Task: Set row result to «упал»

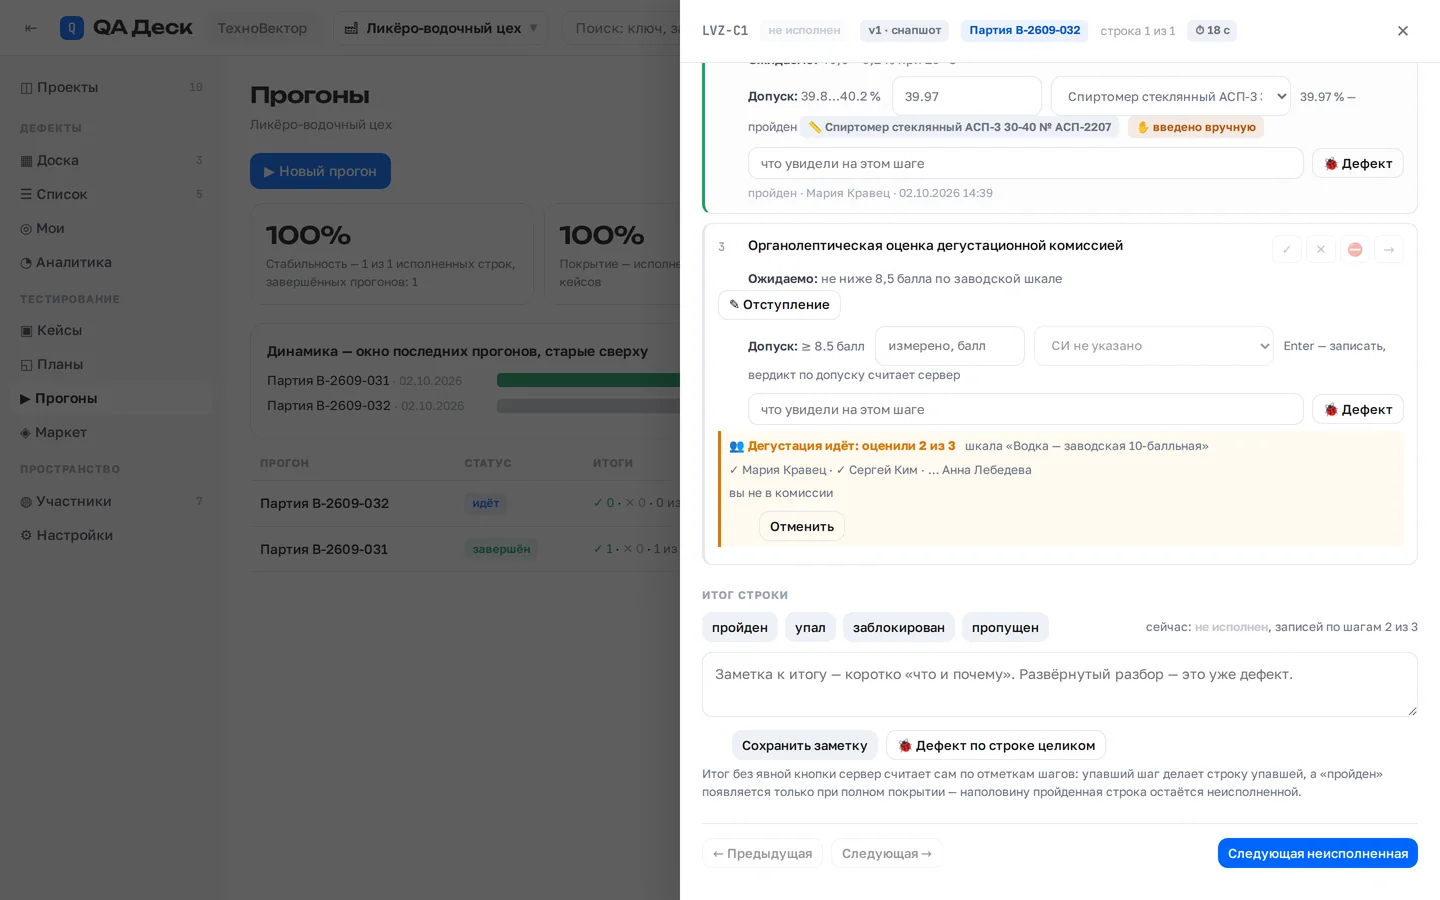Action: pyautogui.click(x=810, y=627)
